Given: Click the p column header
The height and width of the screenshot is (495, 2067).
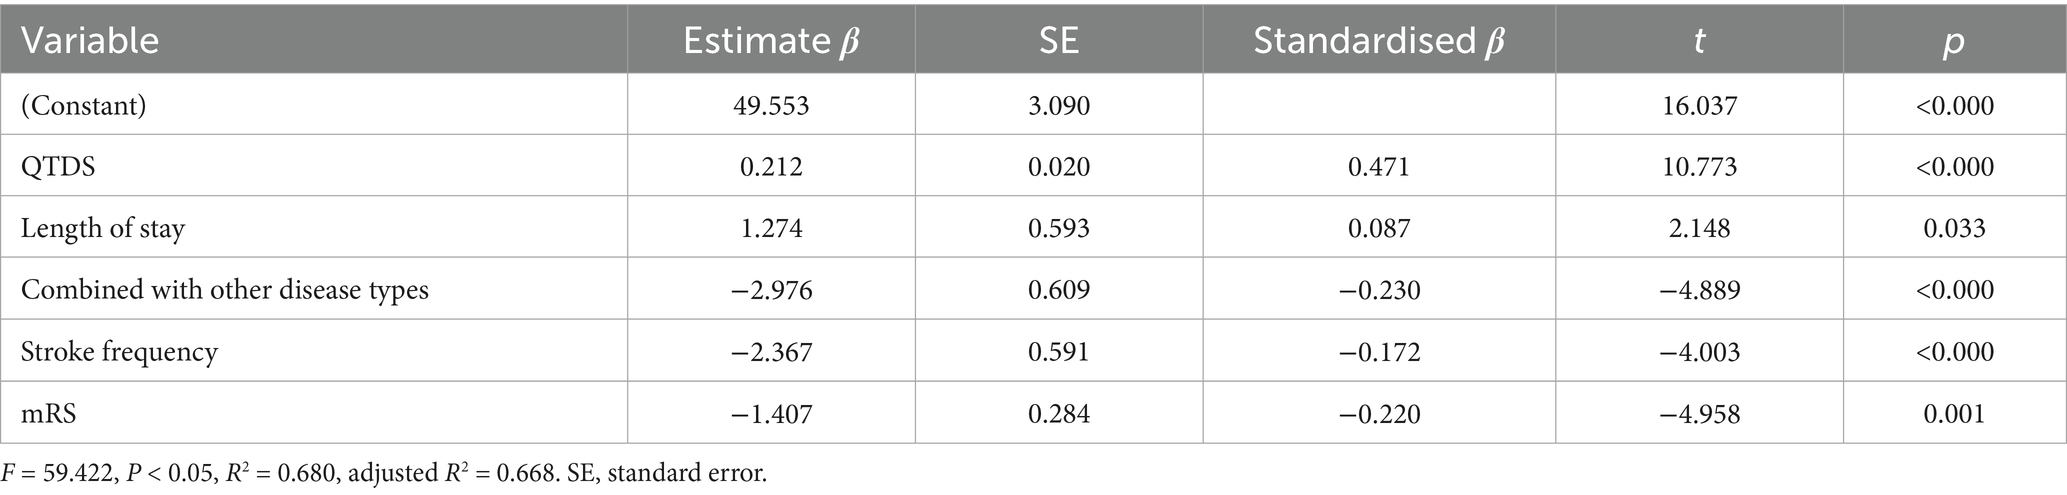Looking at the screenshot, I should click(x=1954, y=40).
